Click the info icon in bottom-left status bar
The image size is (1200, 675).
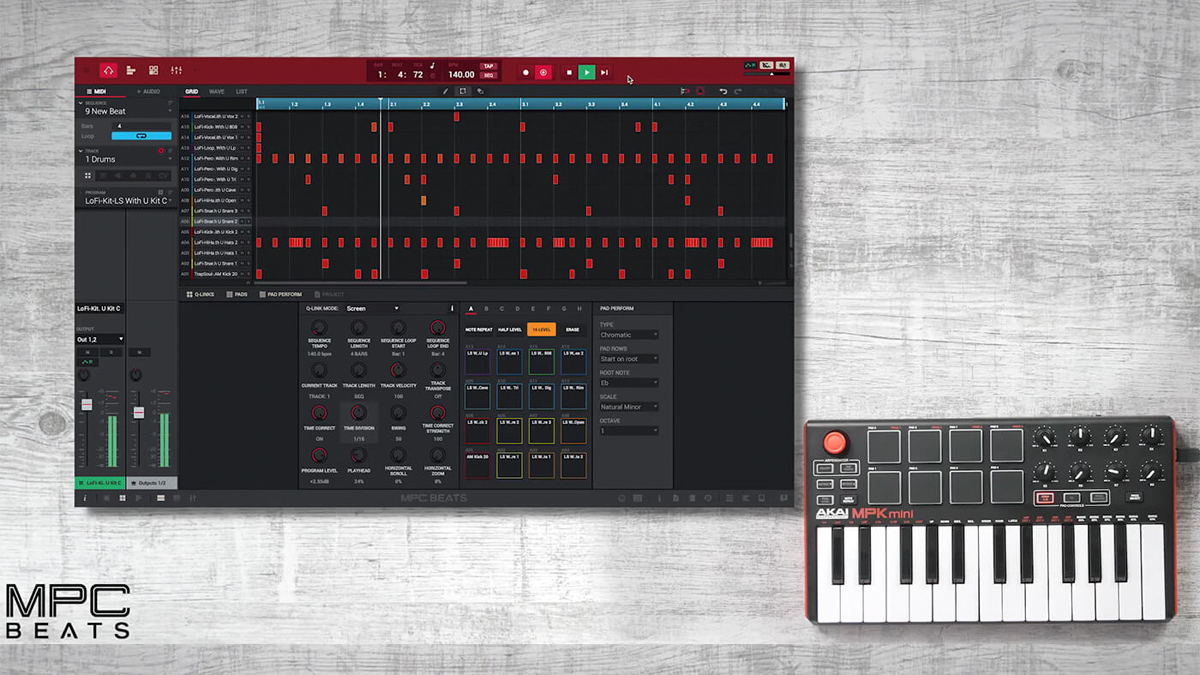86,497
